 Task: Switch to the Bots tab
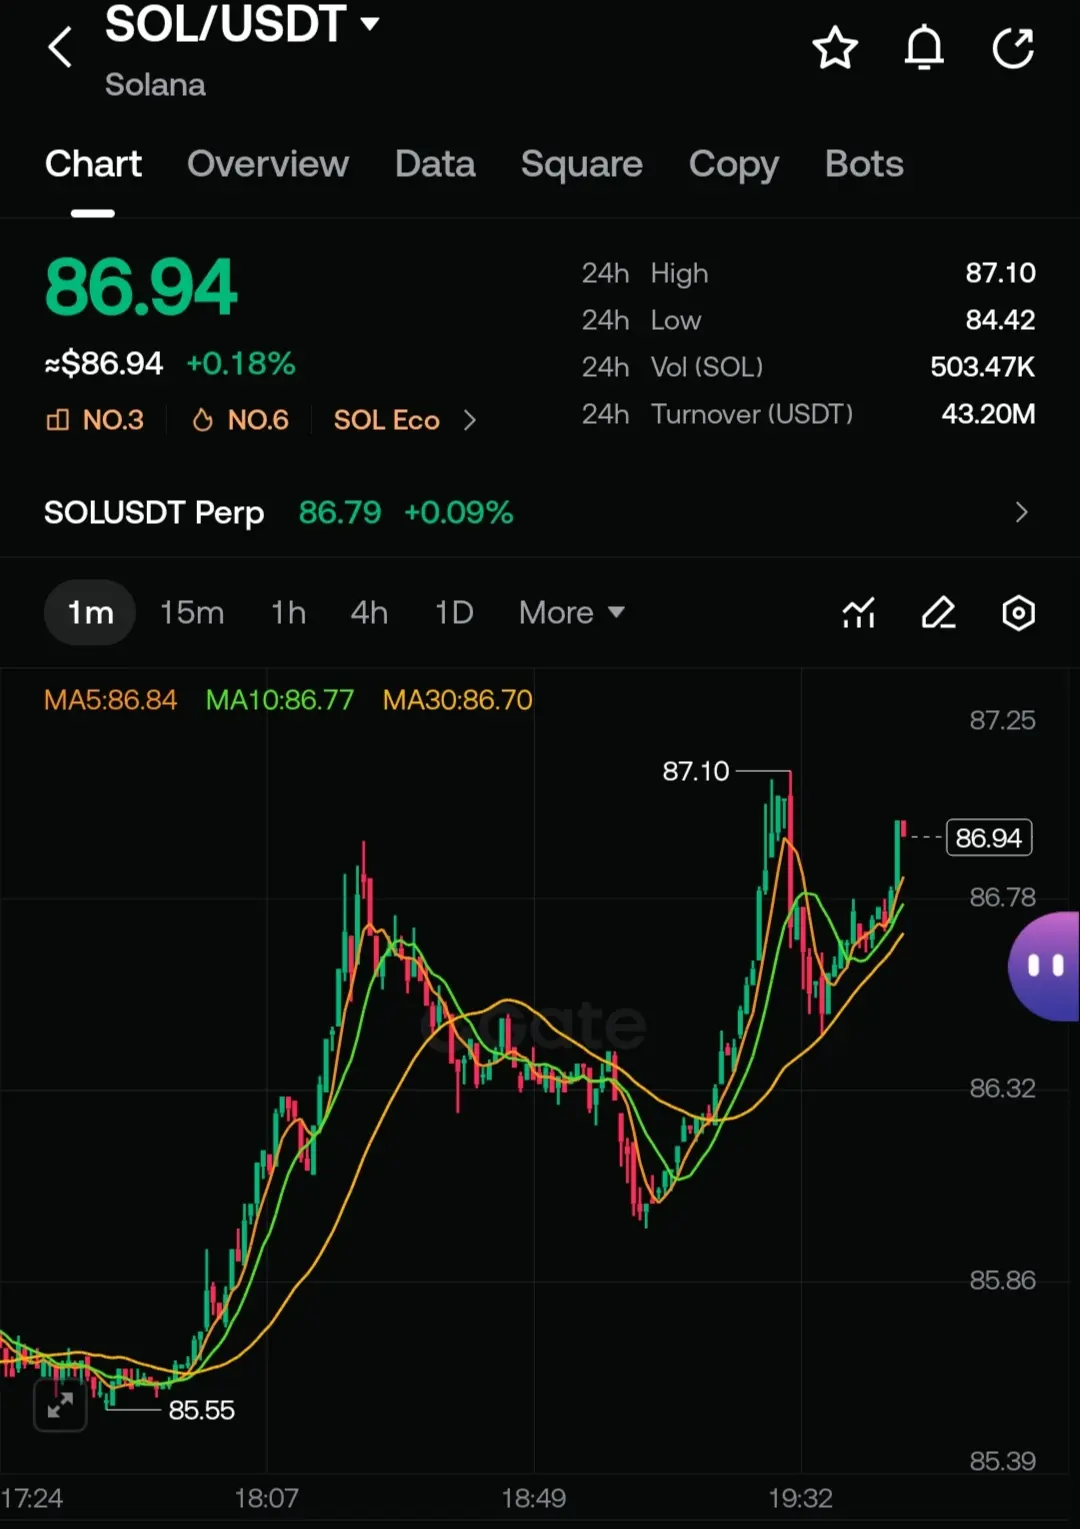(864, 164)
